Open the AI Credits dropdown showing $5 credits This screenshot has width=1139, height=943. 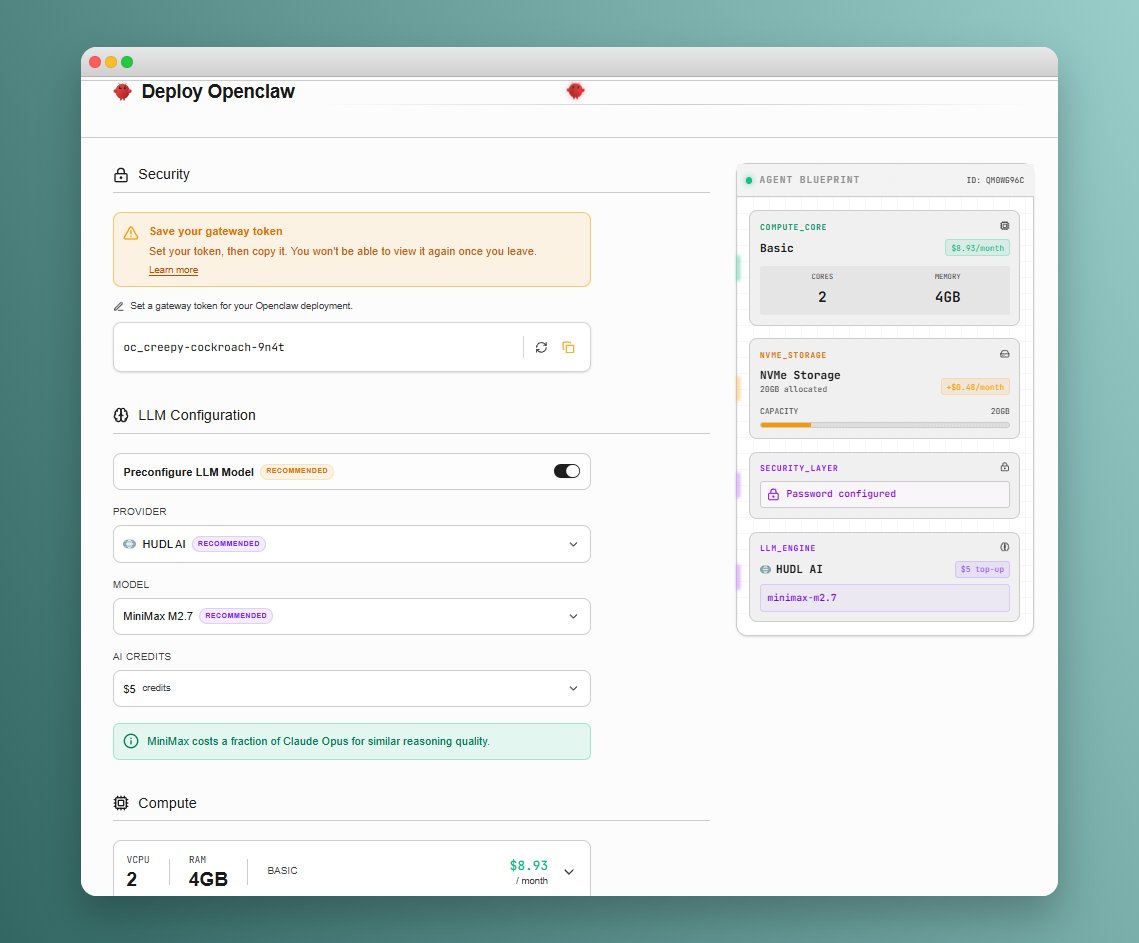pyautogui.click(x=352, y=688)
